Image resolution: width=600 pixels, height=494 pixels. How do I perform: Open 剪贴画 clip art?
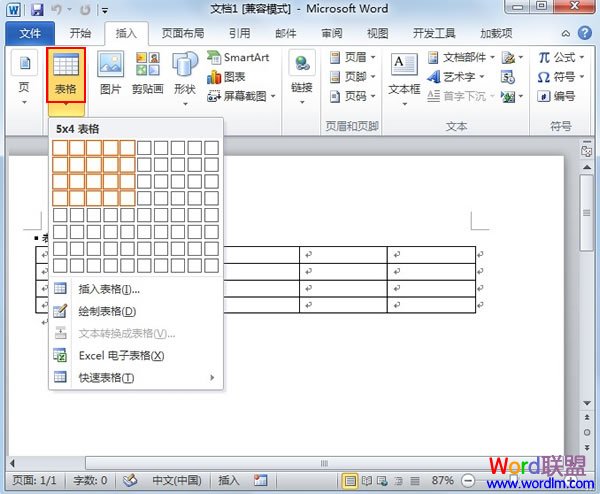point(148,73)
